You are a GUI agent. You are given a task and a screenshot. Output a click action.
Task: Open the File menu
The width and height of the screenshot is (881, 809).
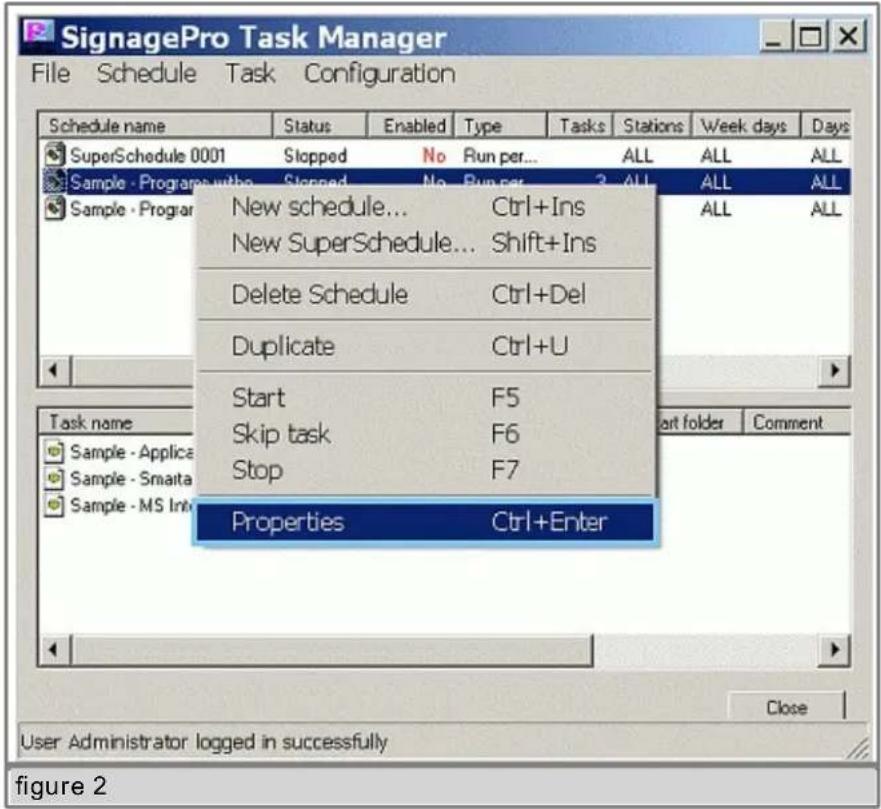pyautogui.click(x=51, y=74)
